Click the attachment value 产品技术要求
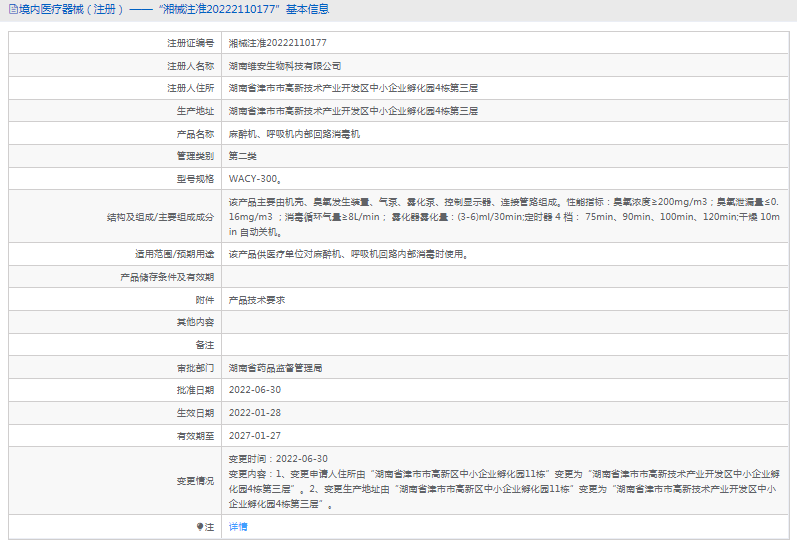 coord(257,300)
